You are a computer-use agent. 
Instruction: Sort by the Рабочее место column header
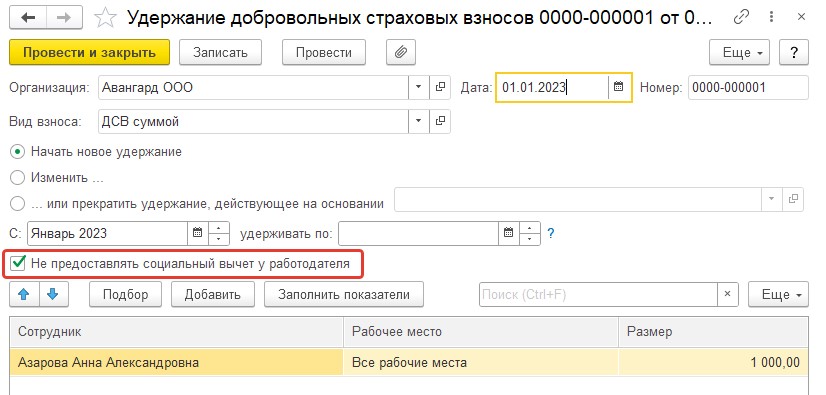(481, 332)
